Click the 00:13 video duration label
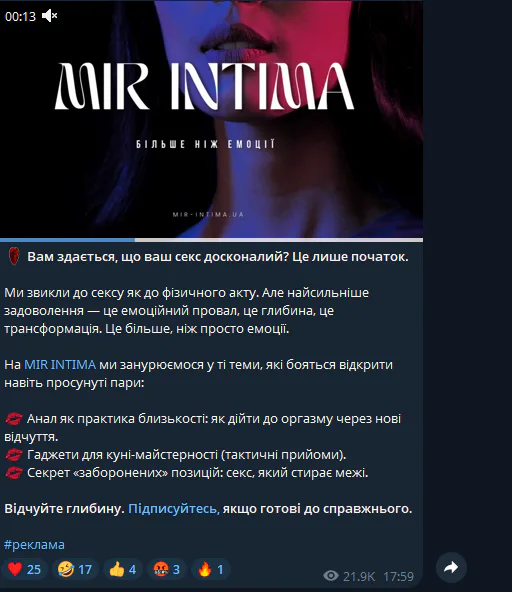This screenshot has height=592, width=512. click(20, 16)
